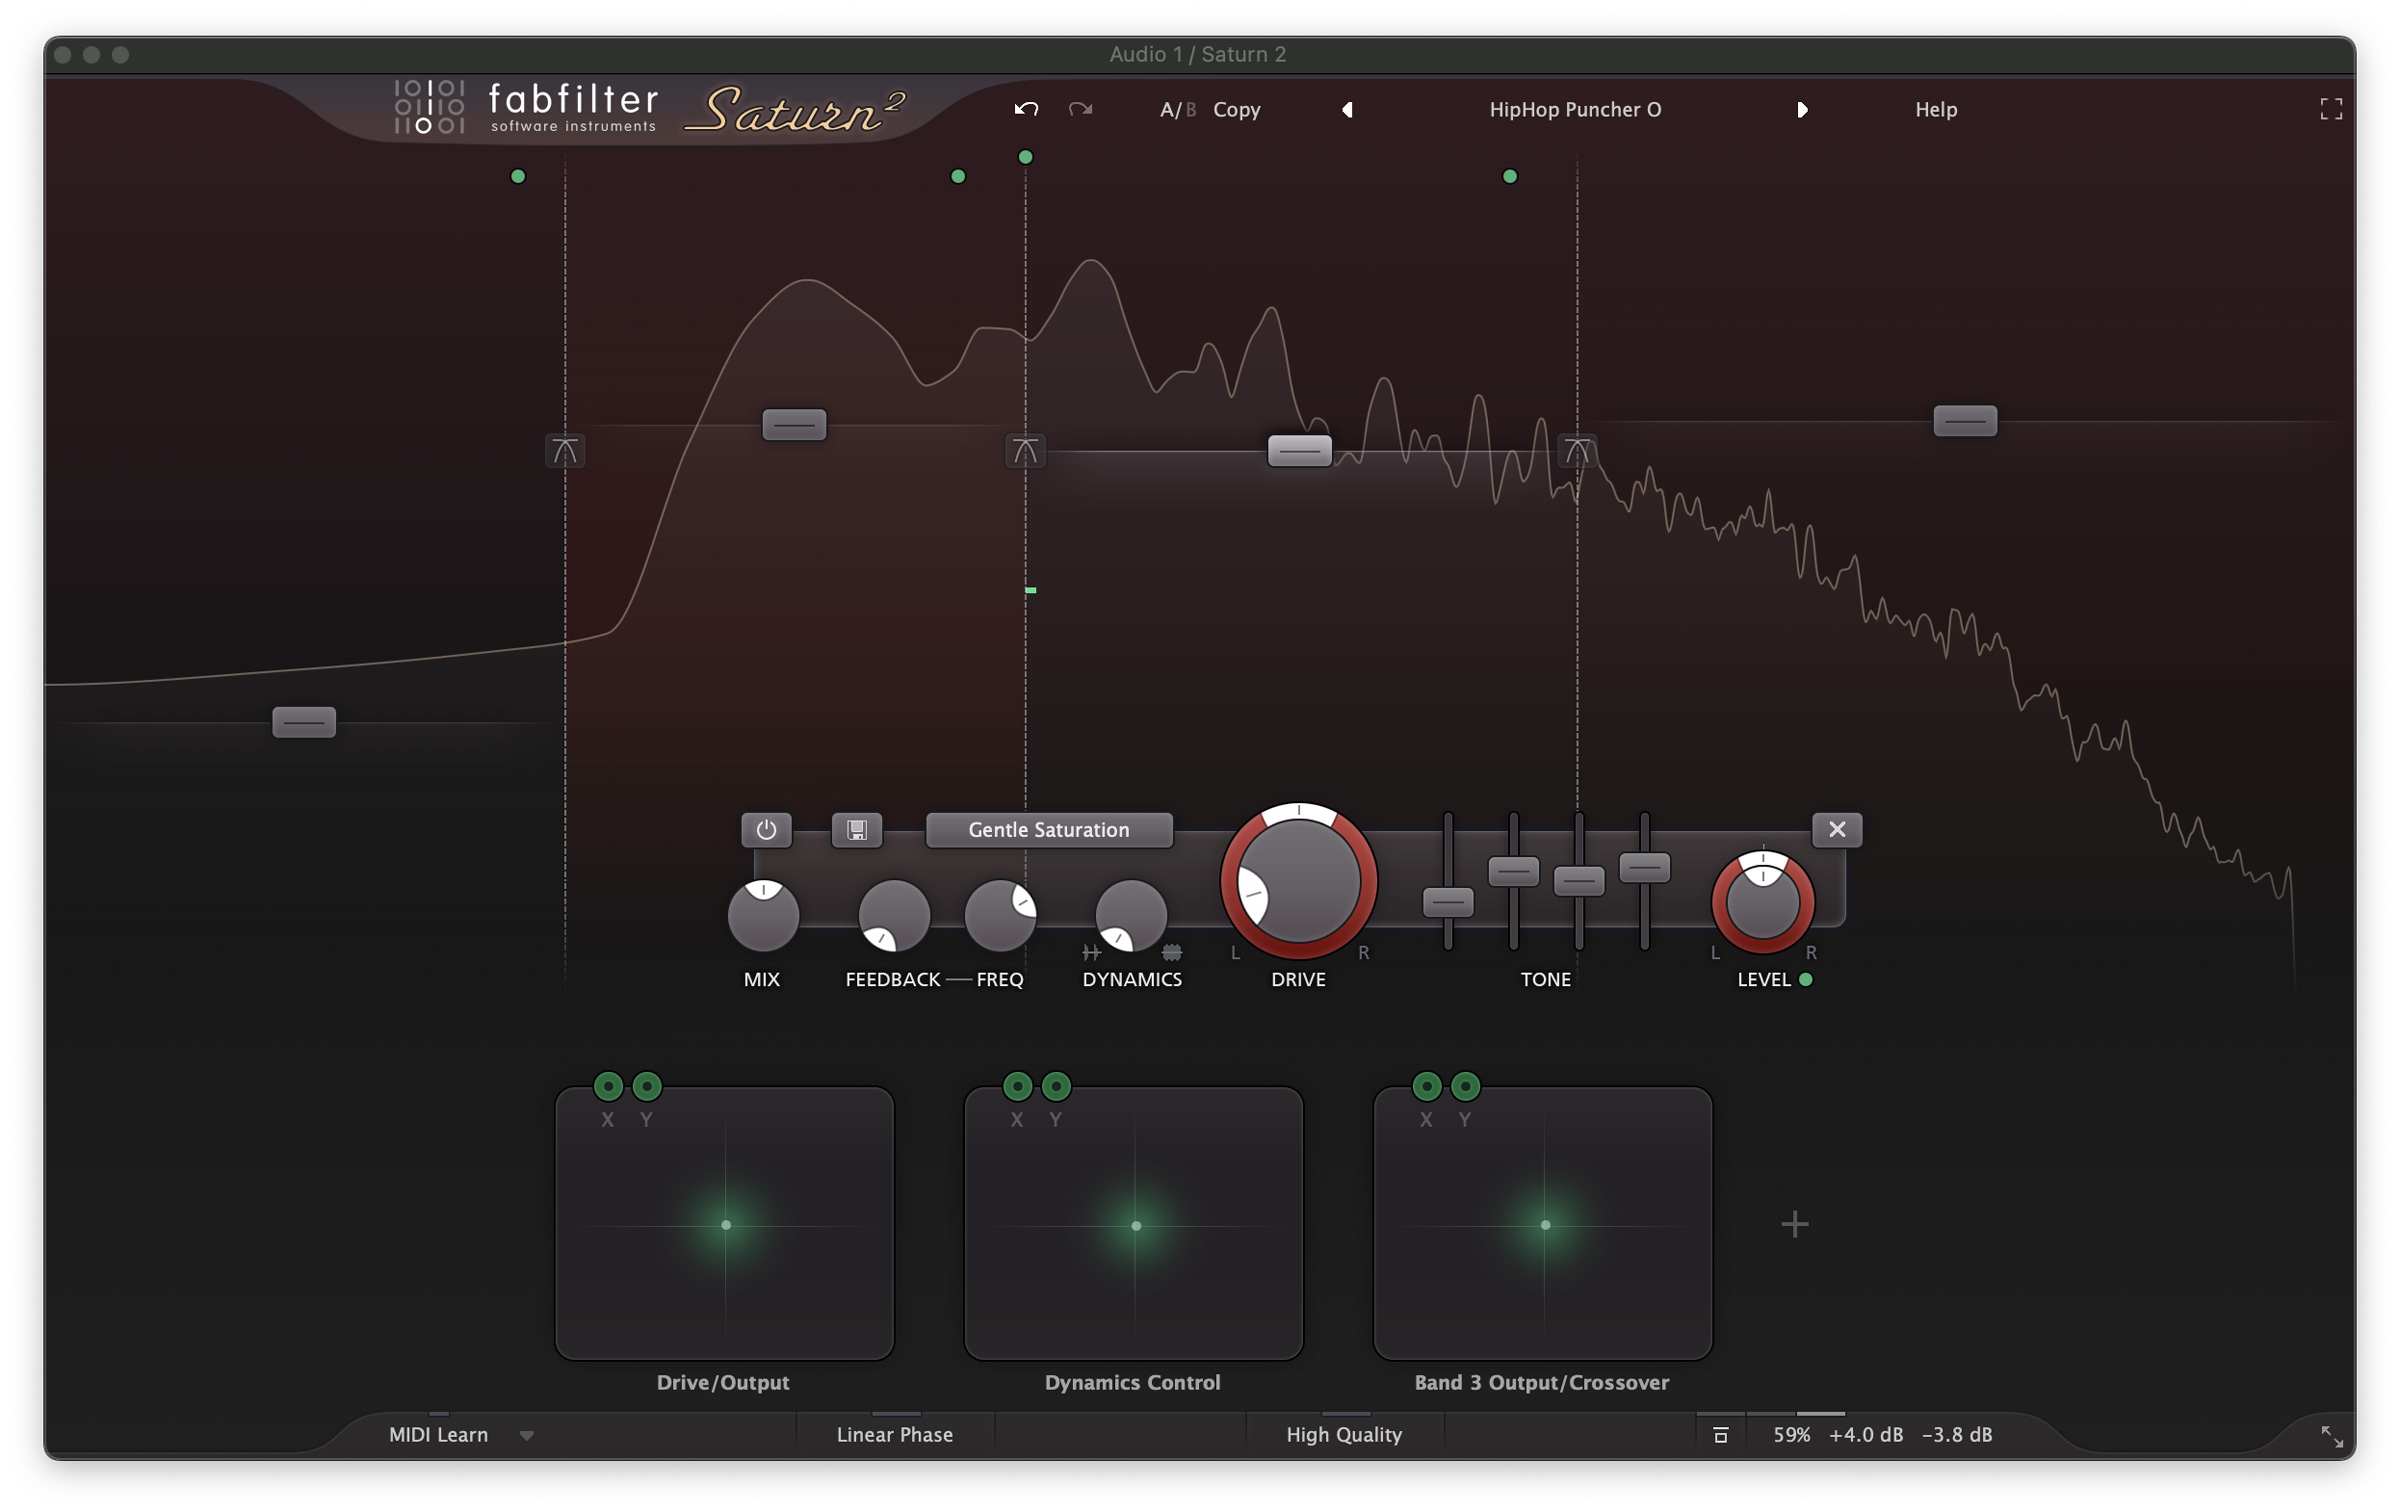Click the X source button of Dynamics Control
The height and width of the screenshot is (1512, 2400).
click(1017, 1086)
